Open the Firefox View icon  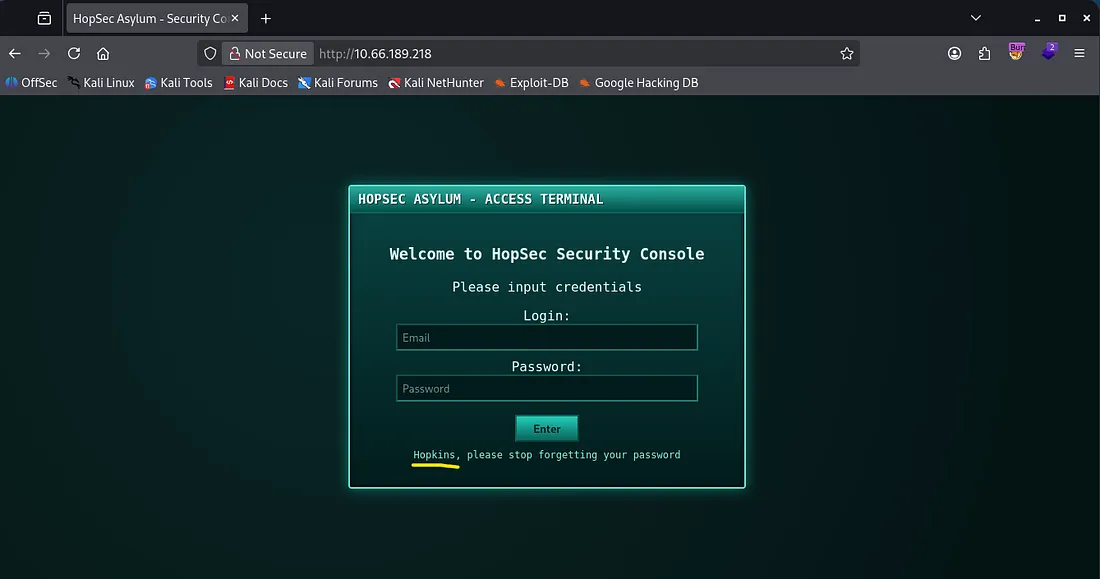[44, 19]
